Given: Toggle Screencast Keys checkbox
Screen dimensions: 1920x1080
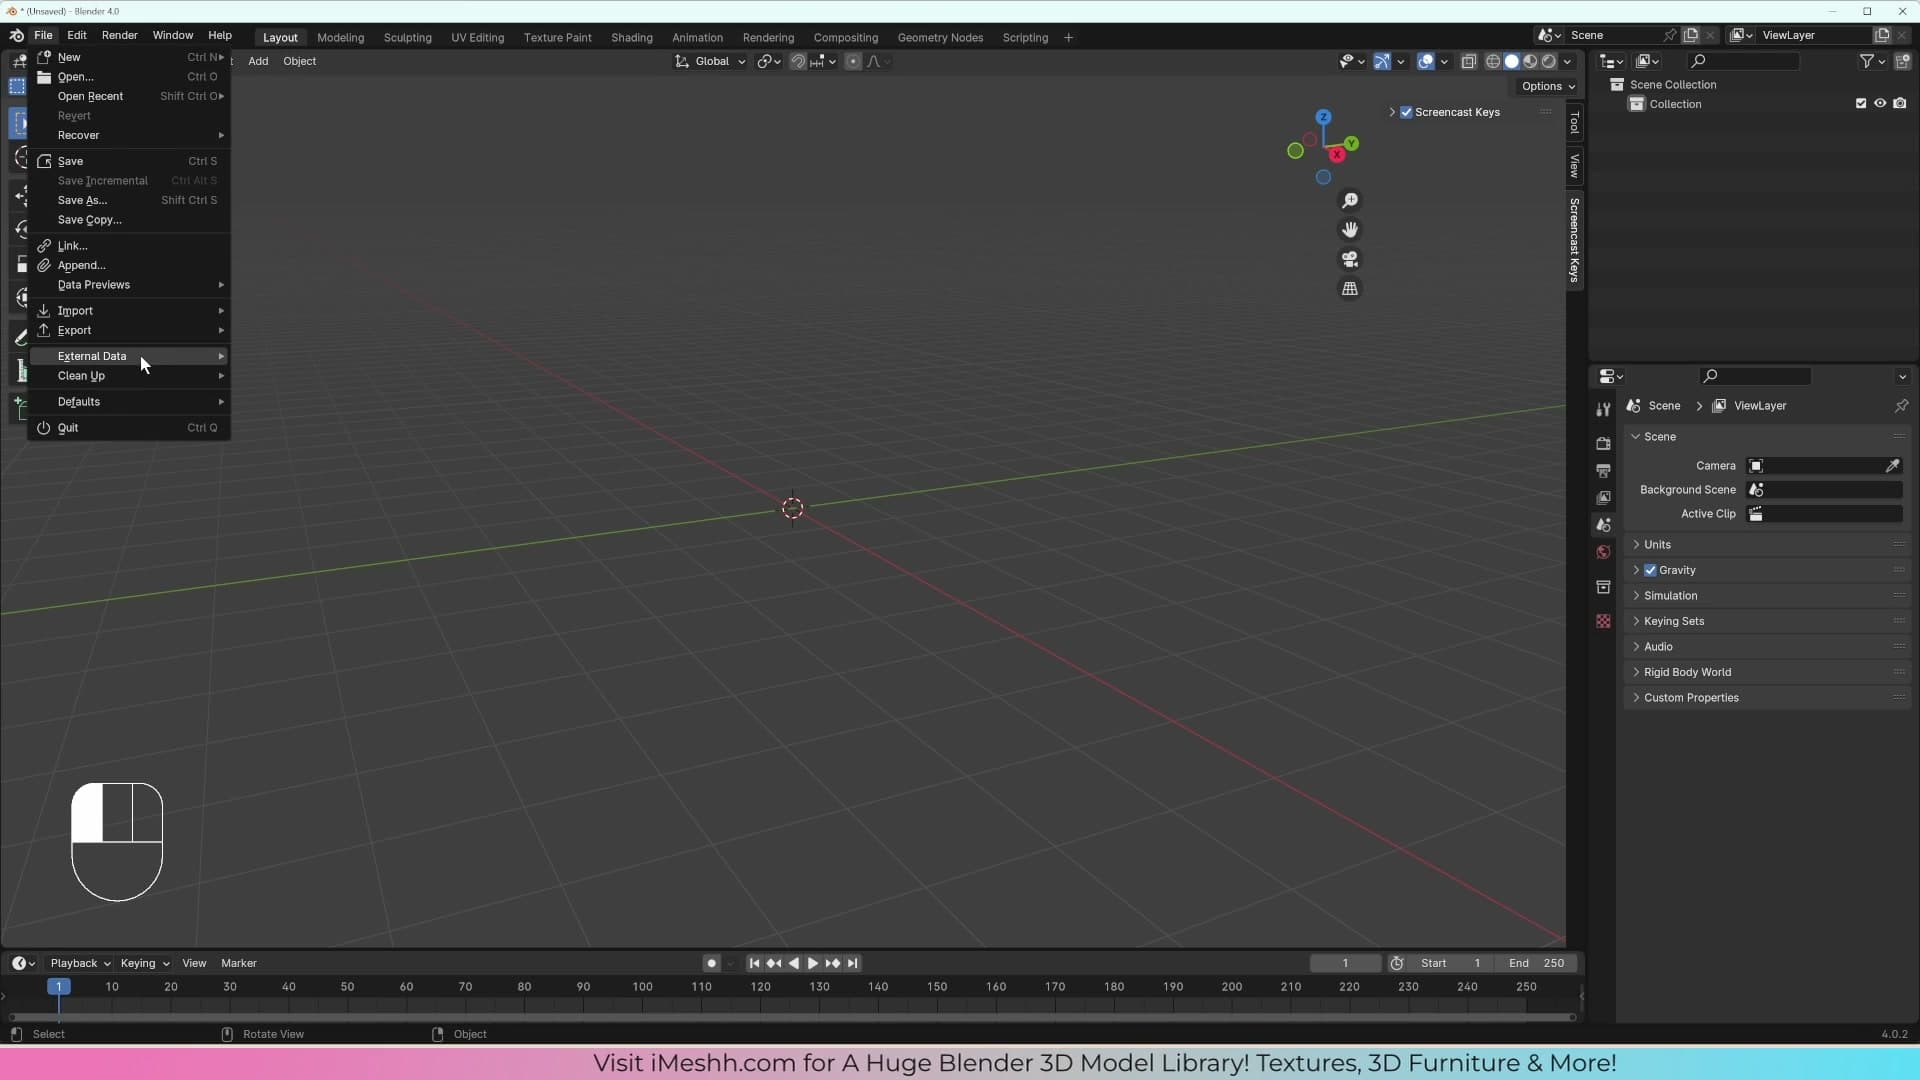Looking at the screenshot, I should [x=1406, y=112].
